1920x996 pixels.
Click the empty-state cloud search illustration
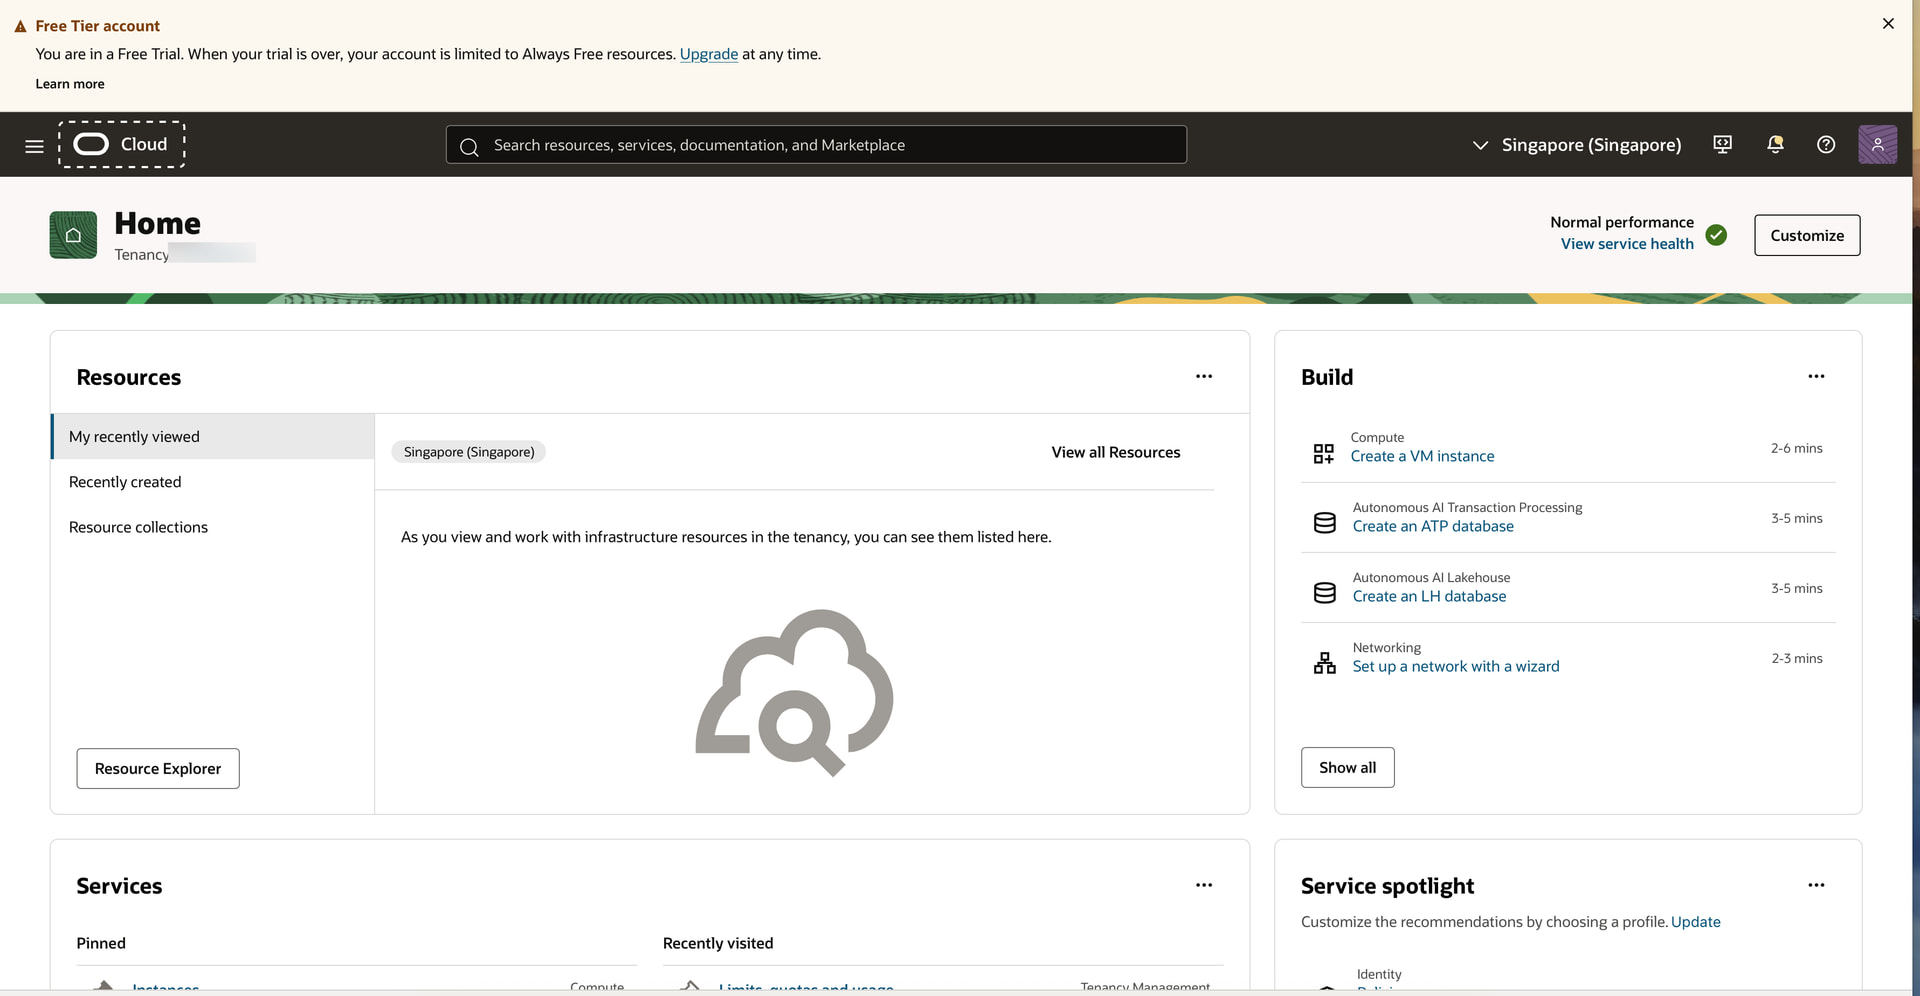[795, 693]
